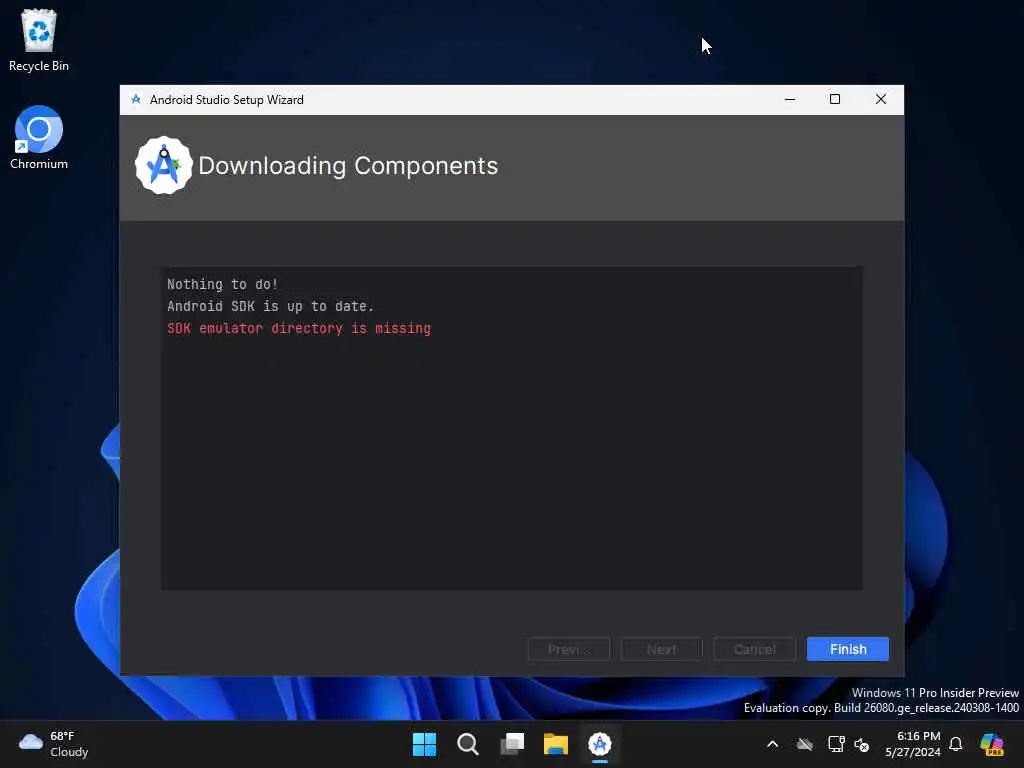Click the Android Studio icon in title bar
This screenshot has width=1024, height=768.
click(x=136, y=99)
